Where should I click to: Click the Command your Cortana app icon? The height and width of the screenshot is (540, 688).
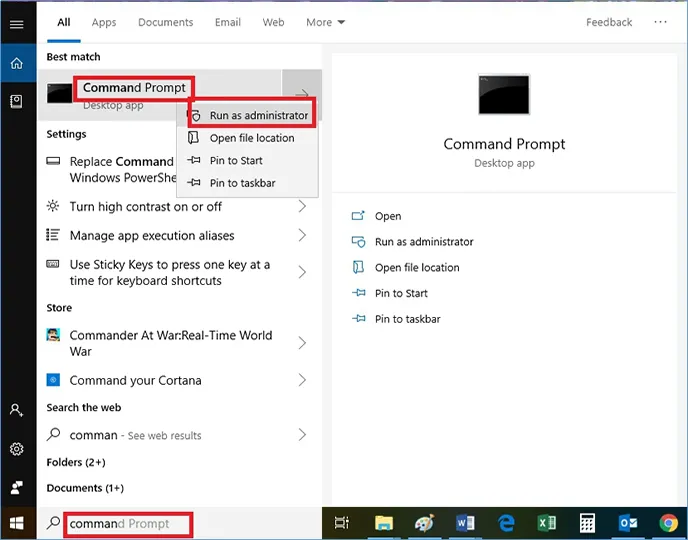click(53, 379)
